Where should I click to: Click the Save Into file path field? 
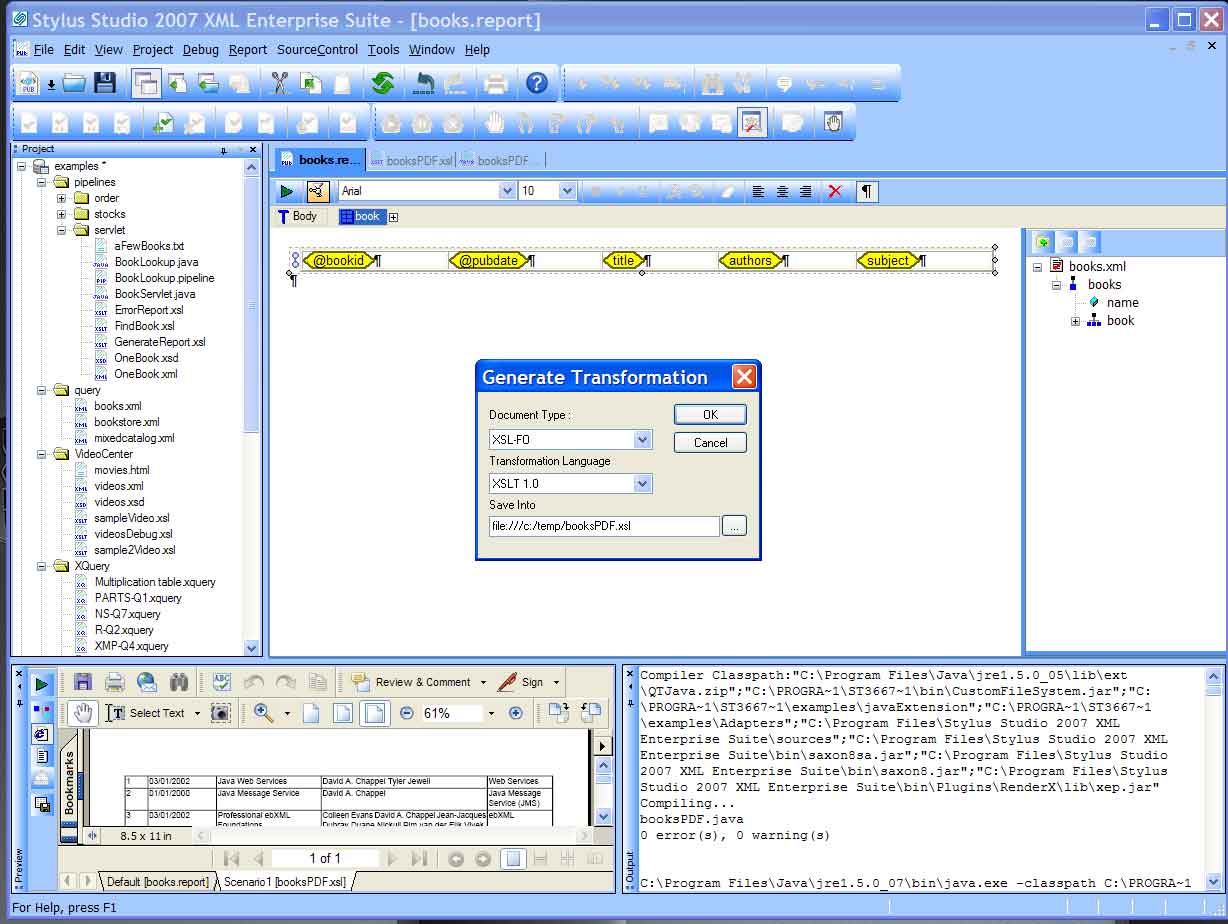(x=604, y=526)
